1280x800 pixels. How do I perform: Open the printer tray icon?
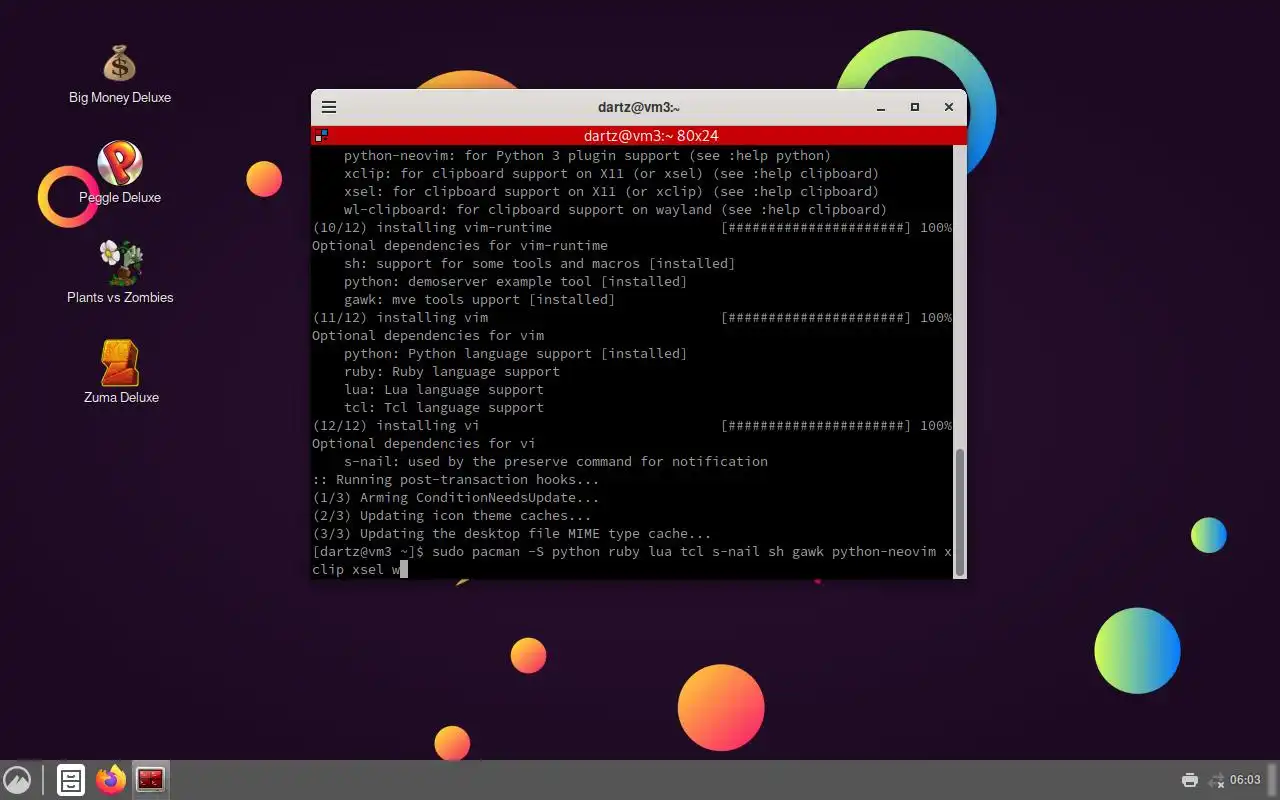pos(1189,780)
